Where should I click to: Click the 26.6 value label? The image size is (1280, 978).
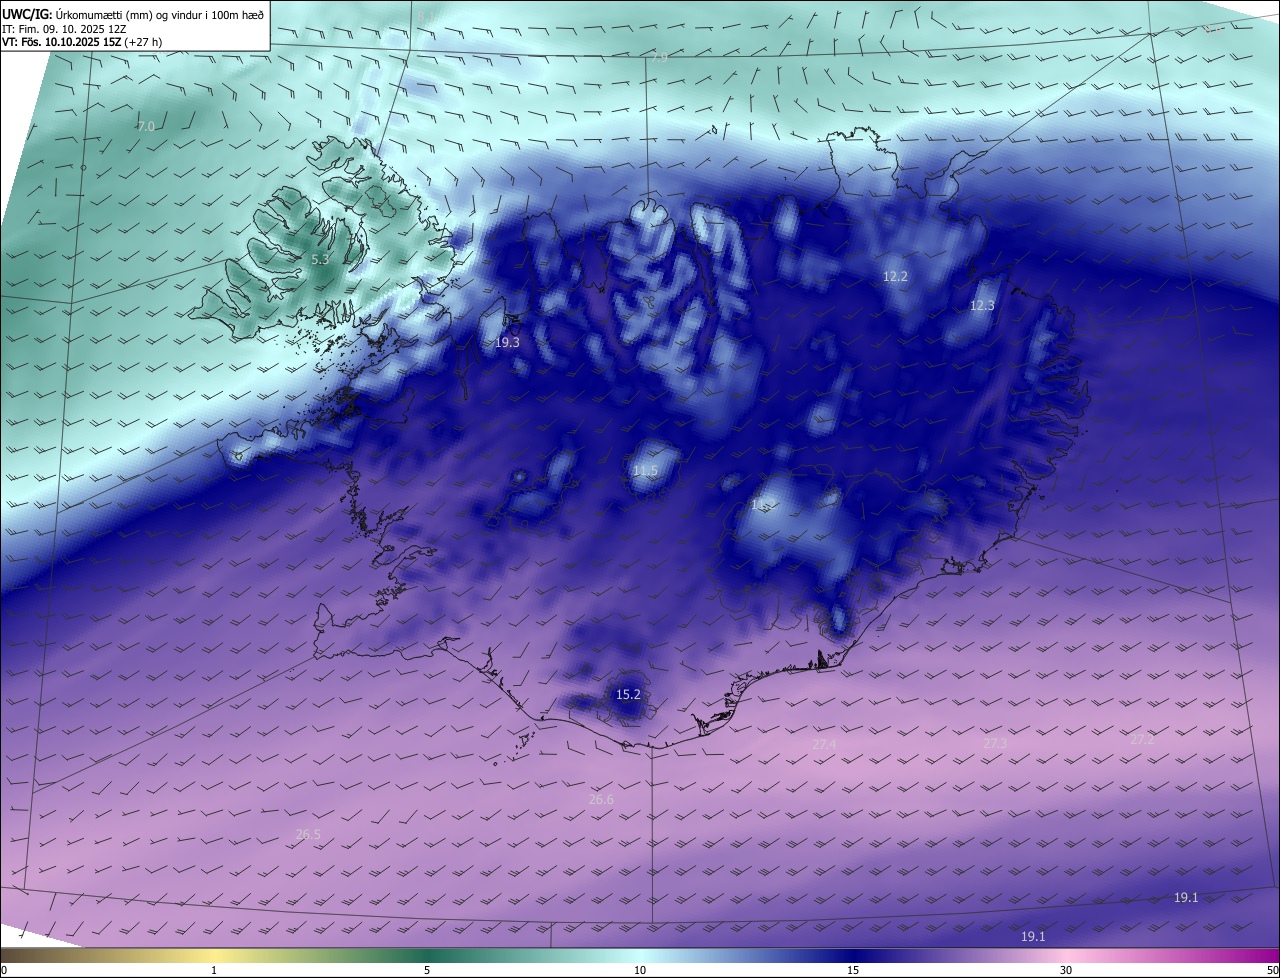click(x=601, y=799)
